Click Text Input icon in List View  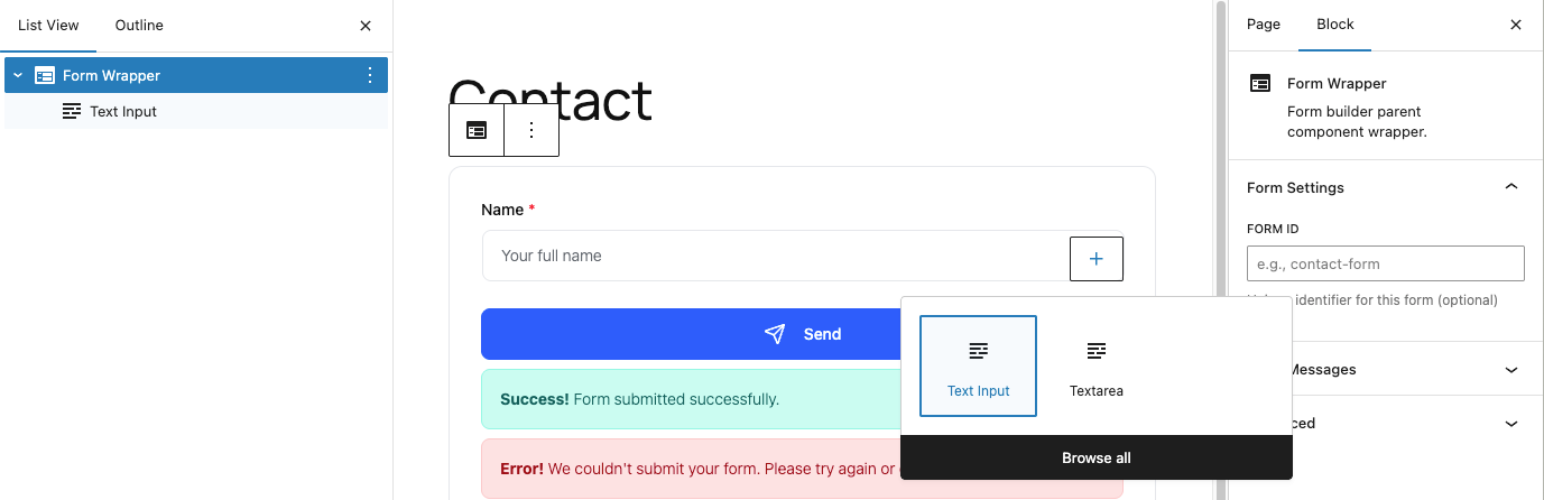[x=72, y=111]
